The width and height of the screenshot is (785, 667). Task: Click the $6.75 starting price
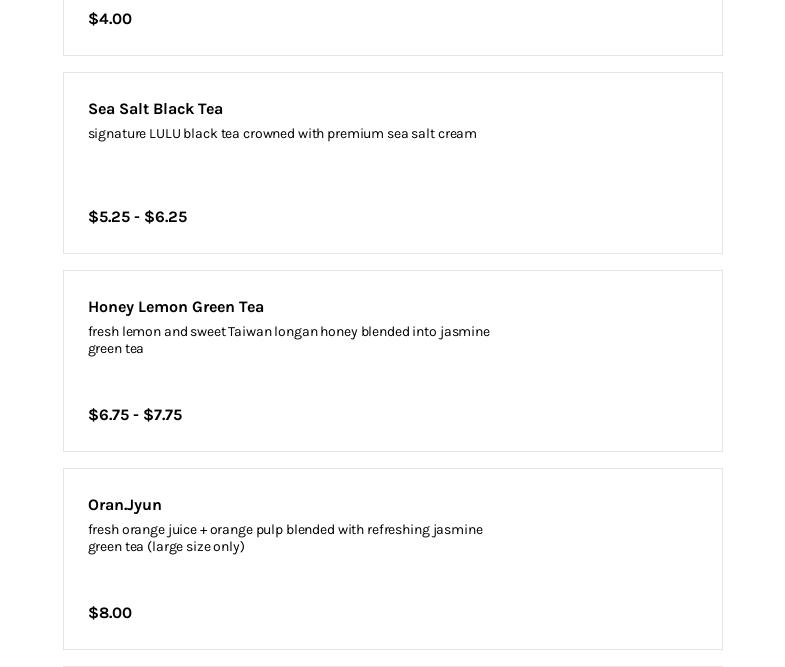point(109,415)
